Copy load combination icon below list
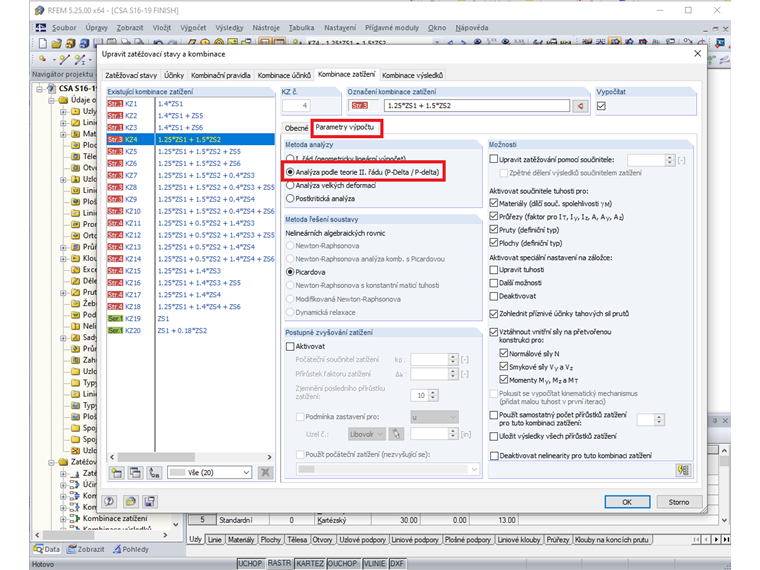The height and width of the screenshot is (570, 760). (x=135, y=473)
